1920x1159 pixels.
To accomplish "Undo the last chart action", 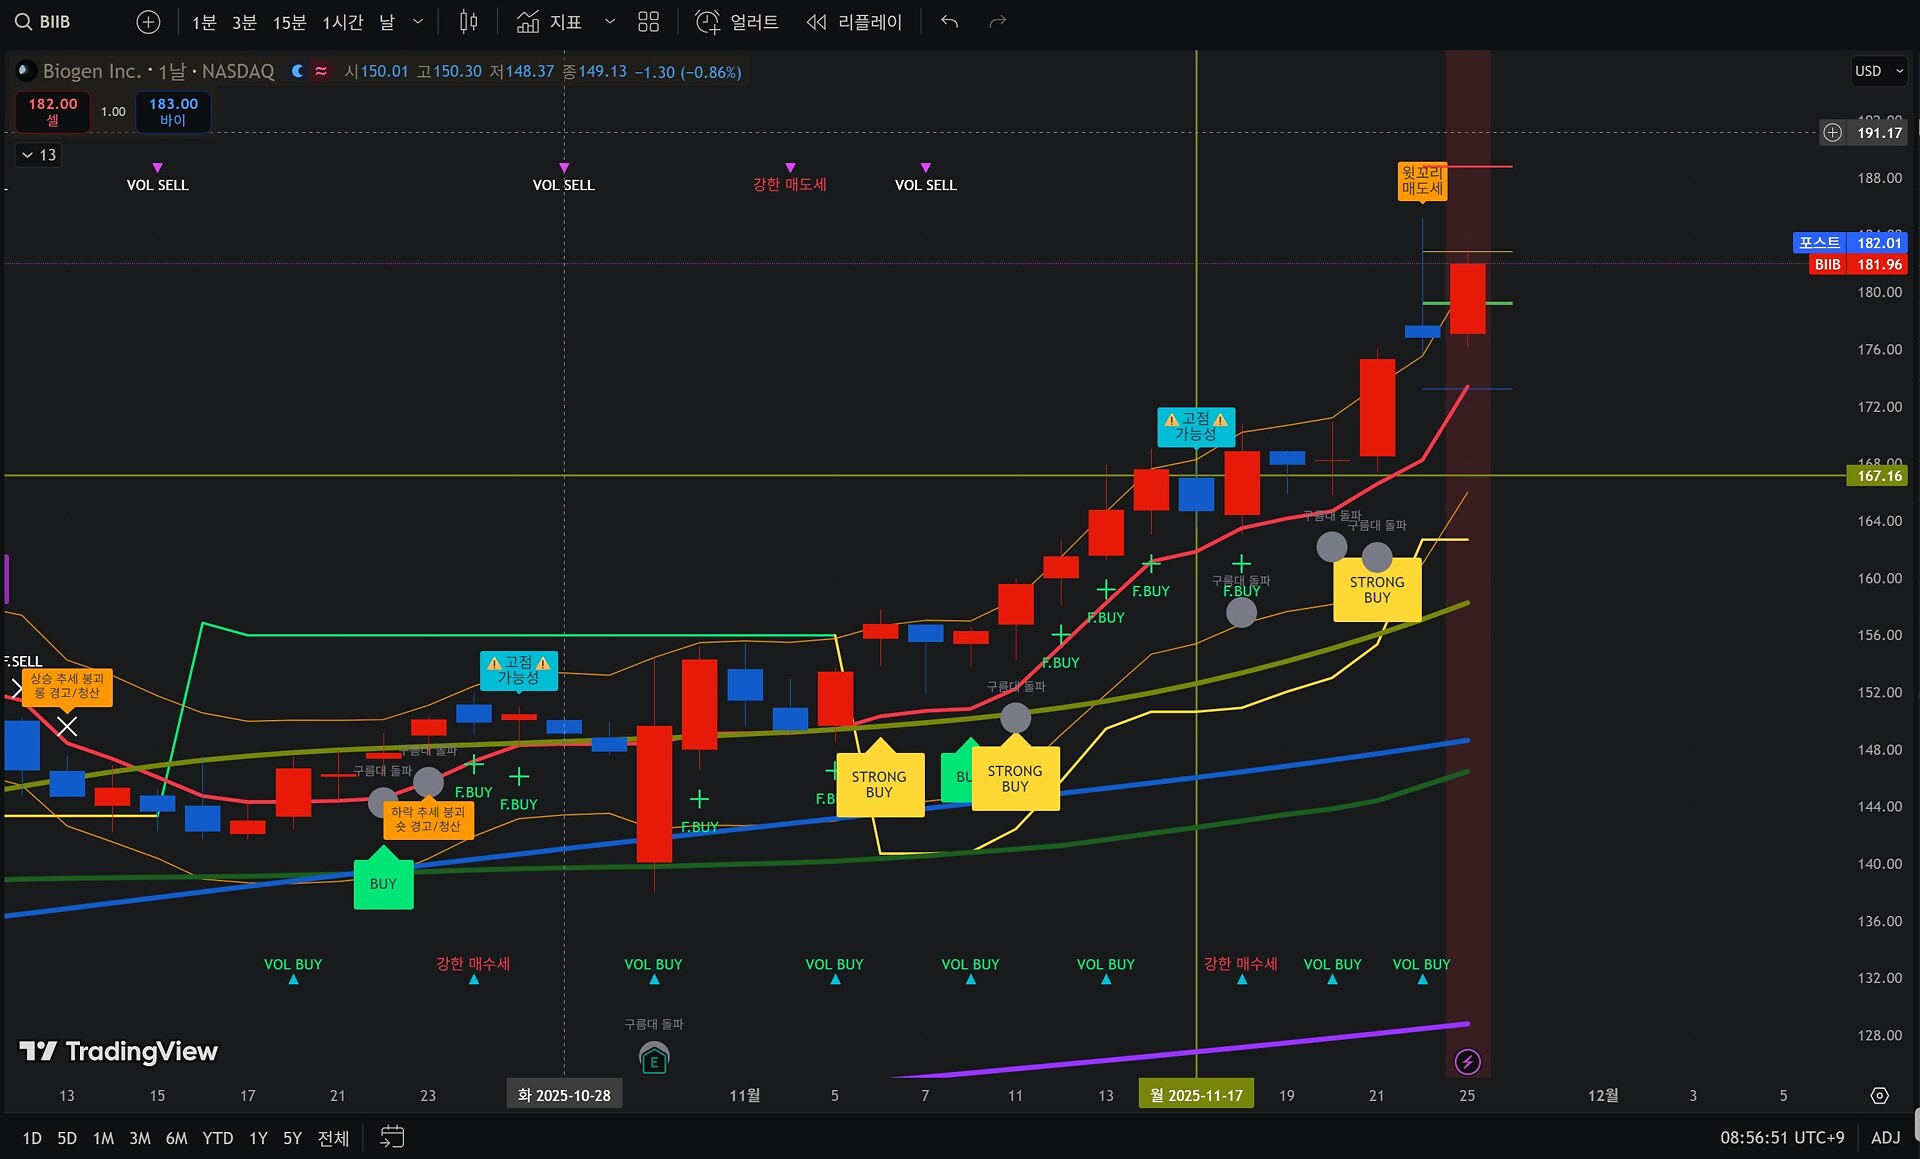I will click(949, 22).
